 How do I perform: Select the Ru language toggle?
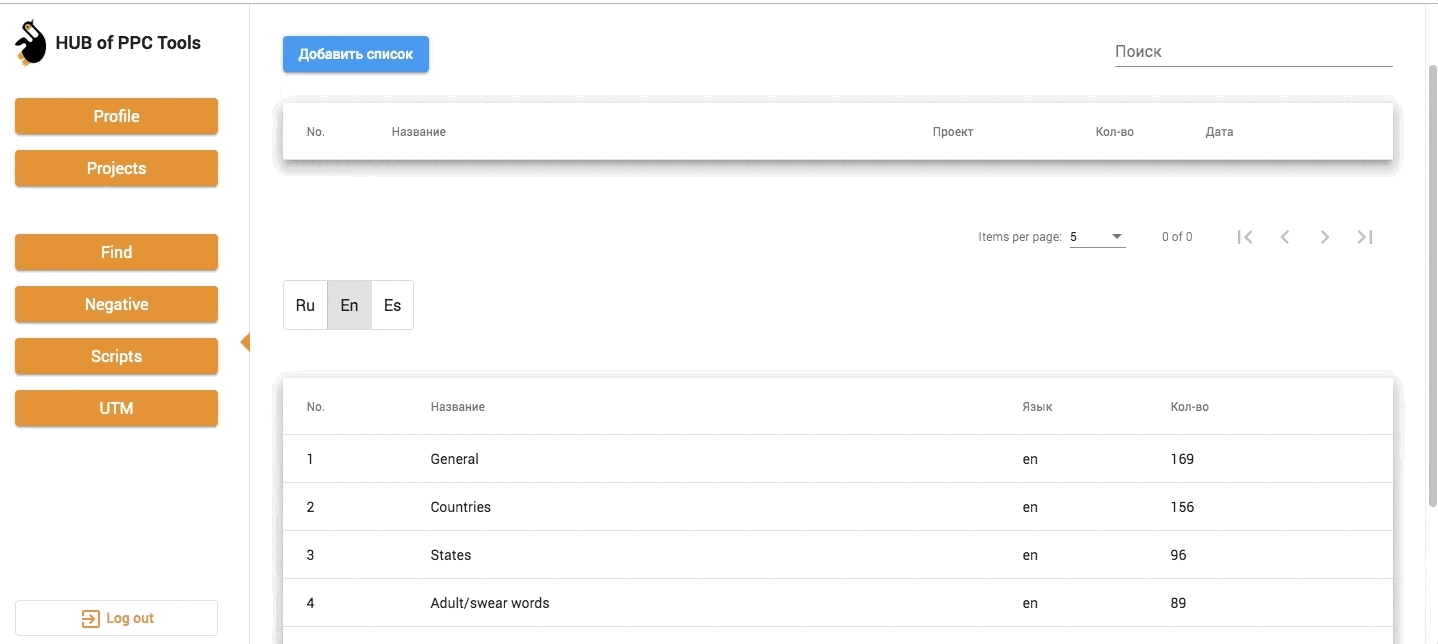[305, 305]
